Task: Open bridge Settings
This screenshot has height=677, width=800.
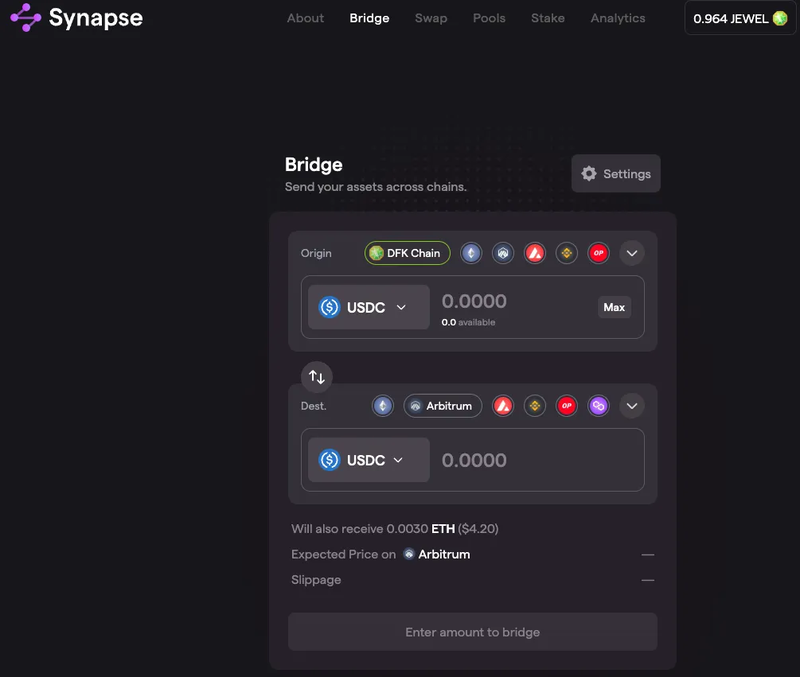Action: [x=616, y=173]
